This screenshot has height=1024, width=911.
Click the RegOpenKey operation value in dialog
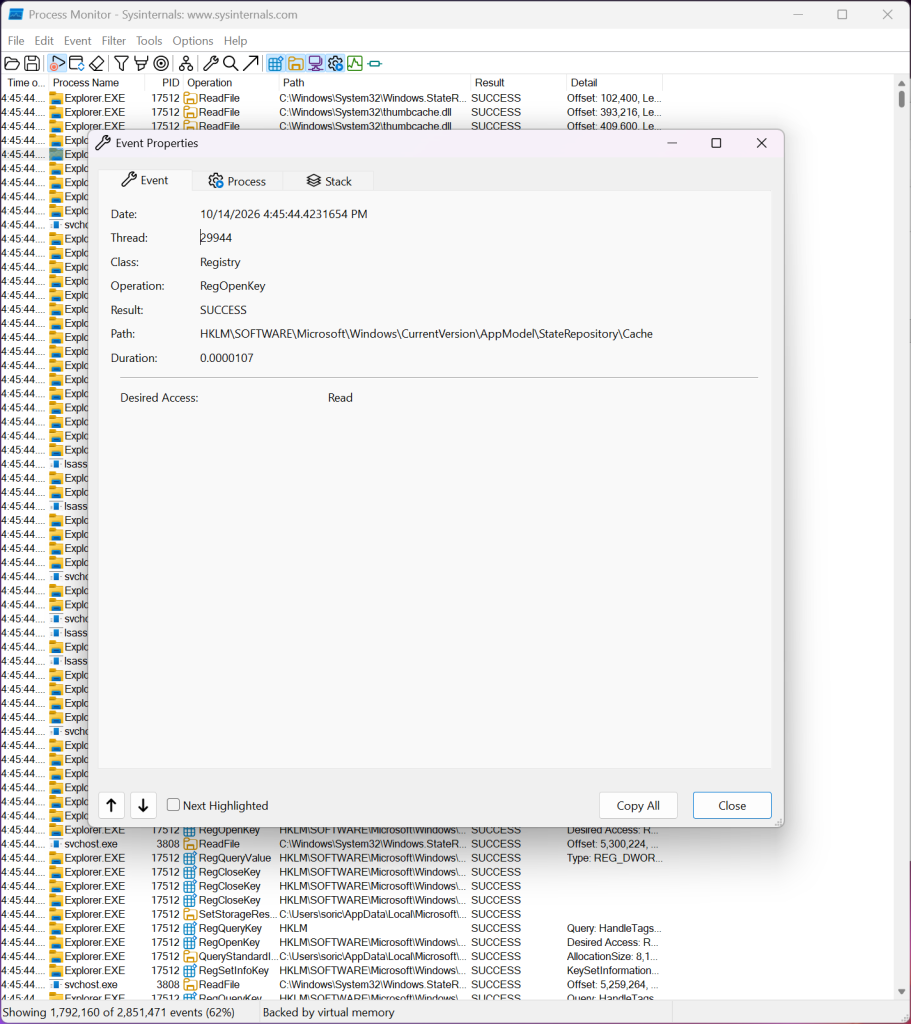click(232, 286)
